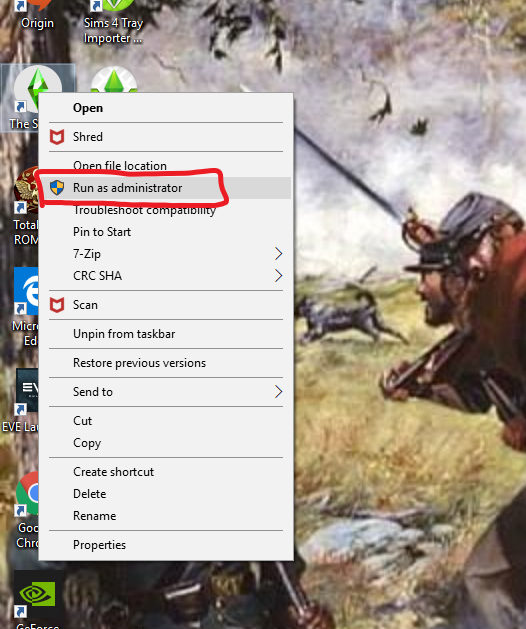
Task: Click the shield icon beside Run as administrator
Action: tap(57, 187)
